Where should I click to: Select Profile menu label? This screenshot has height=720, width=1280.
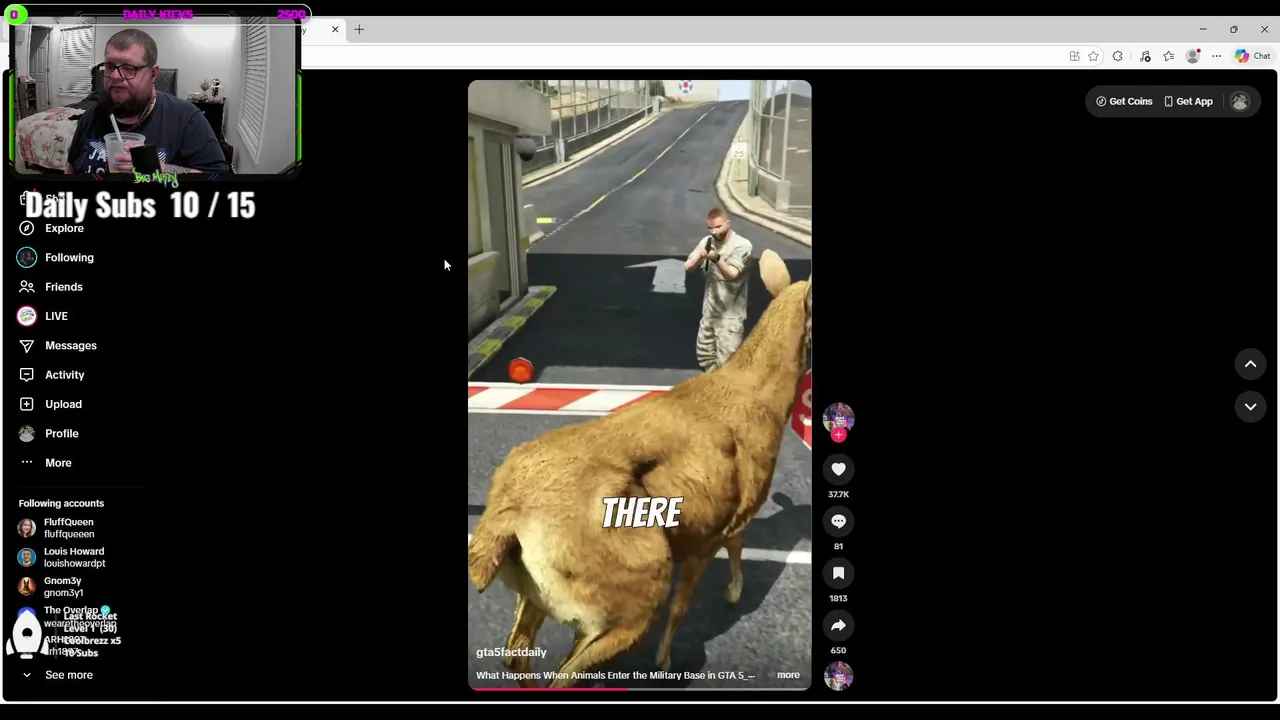click(x=62, y=433)
